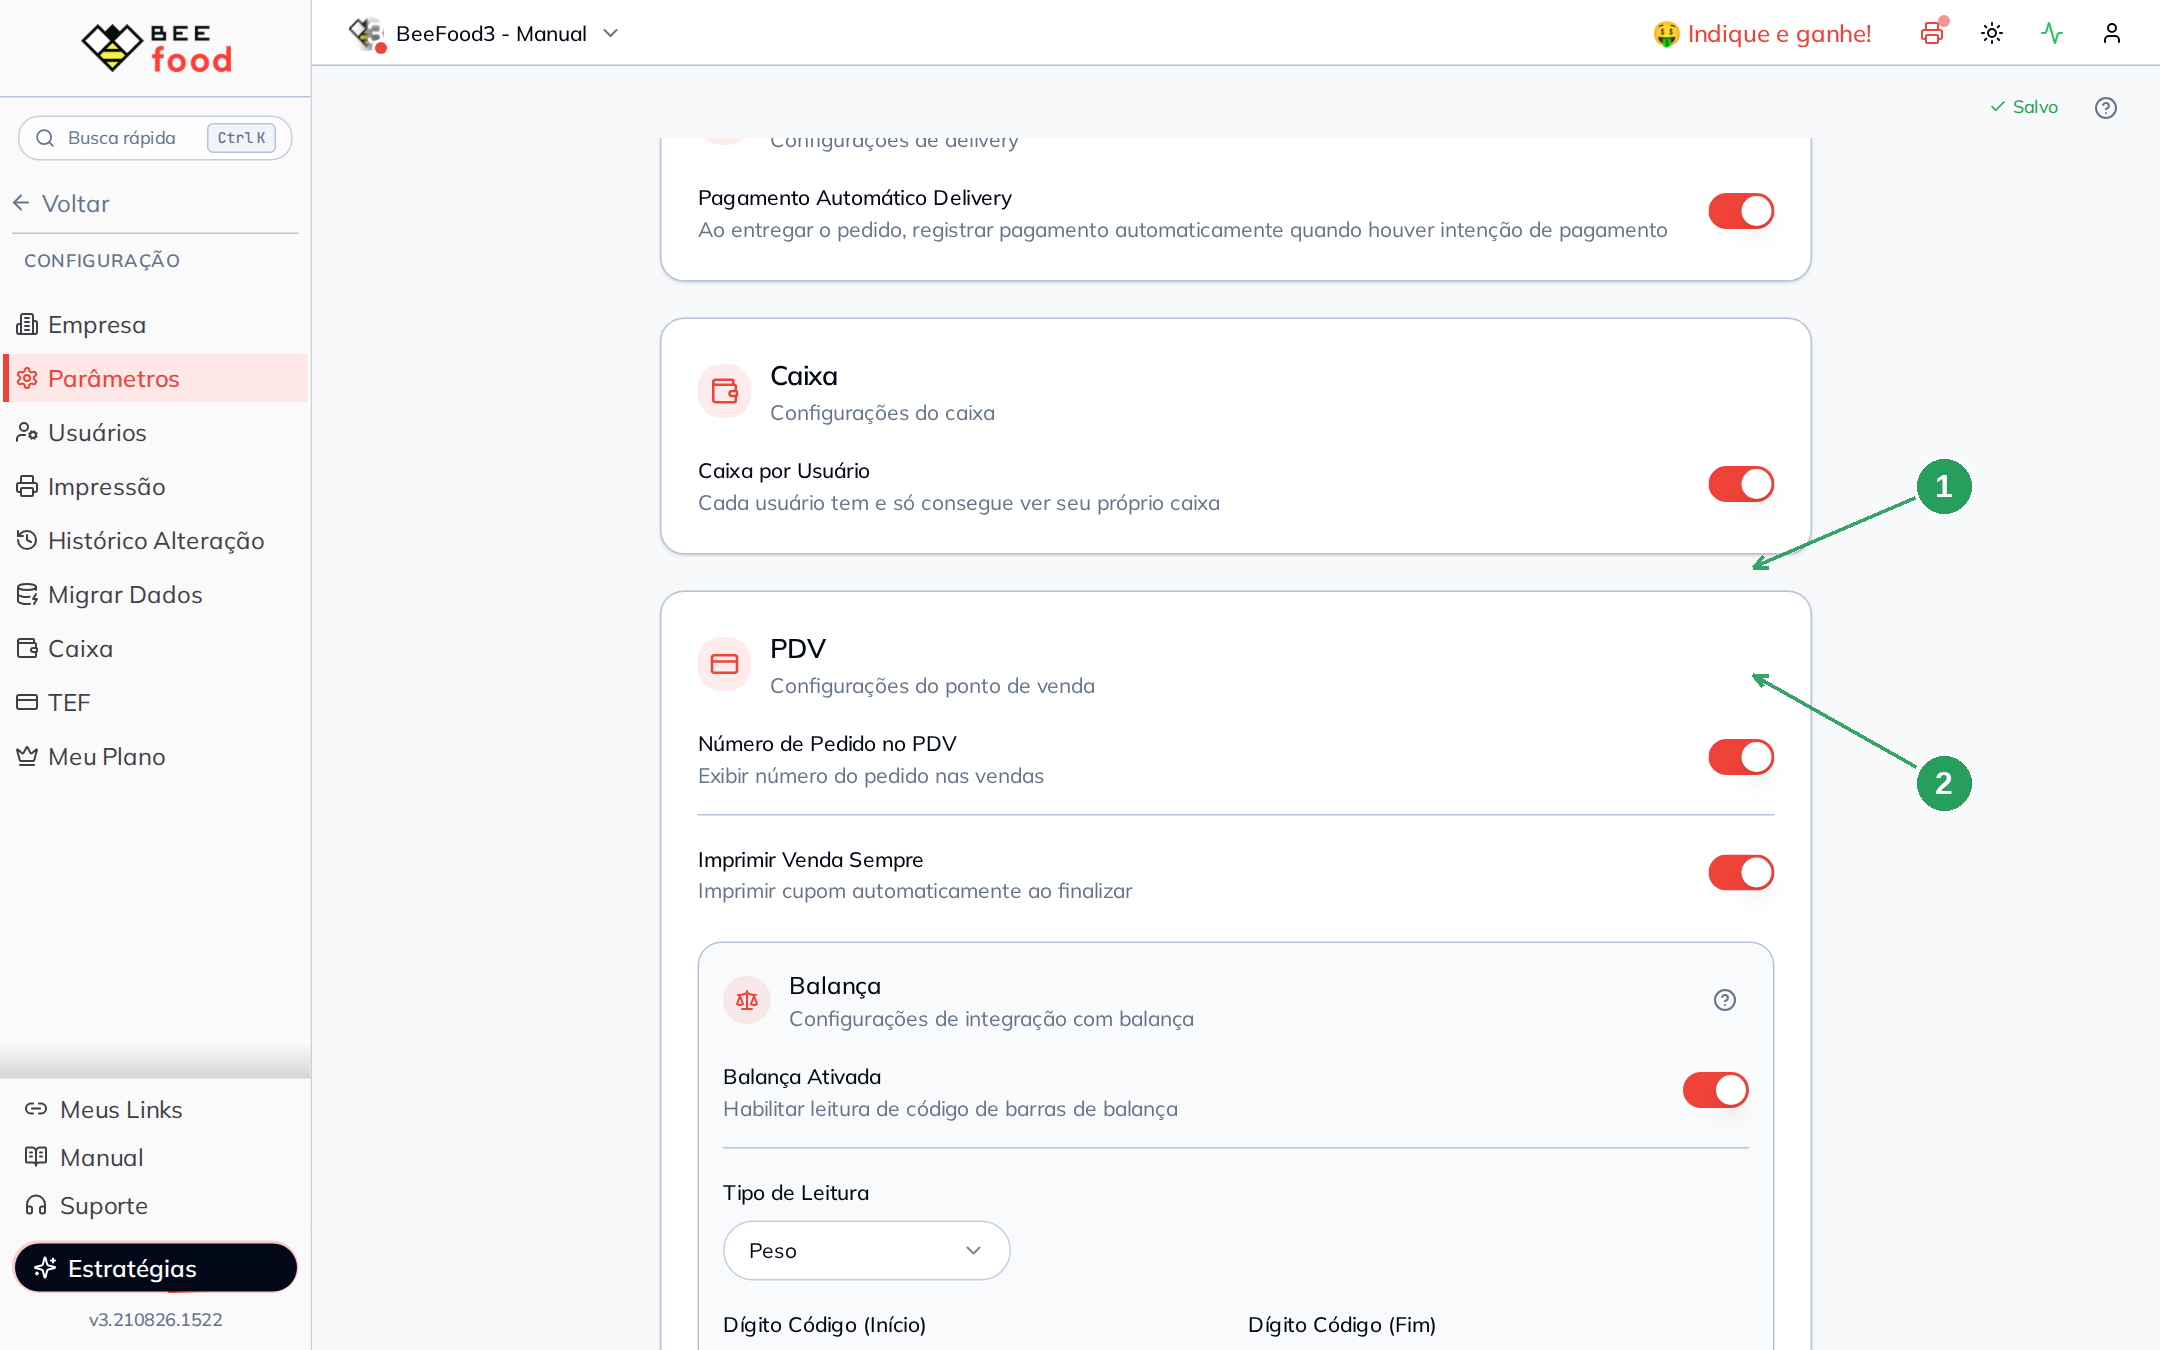Open the user profile icon
This screenshot has height=1350, width=2160.
2112,33
